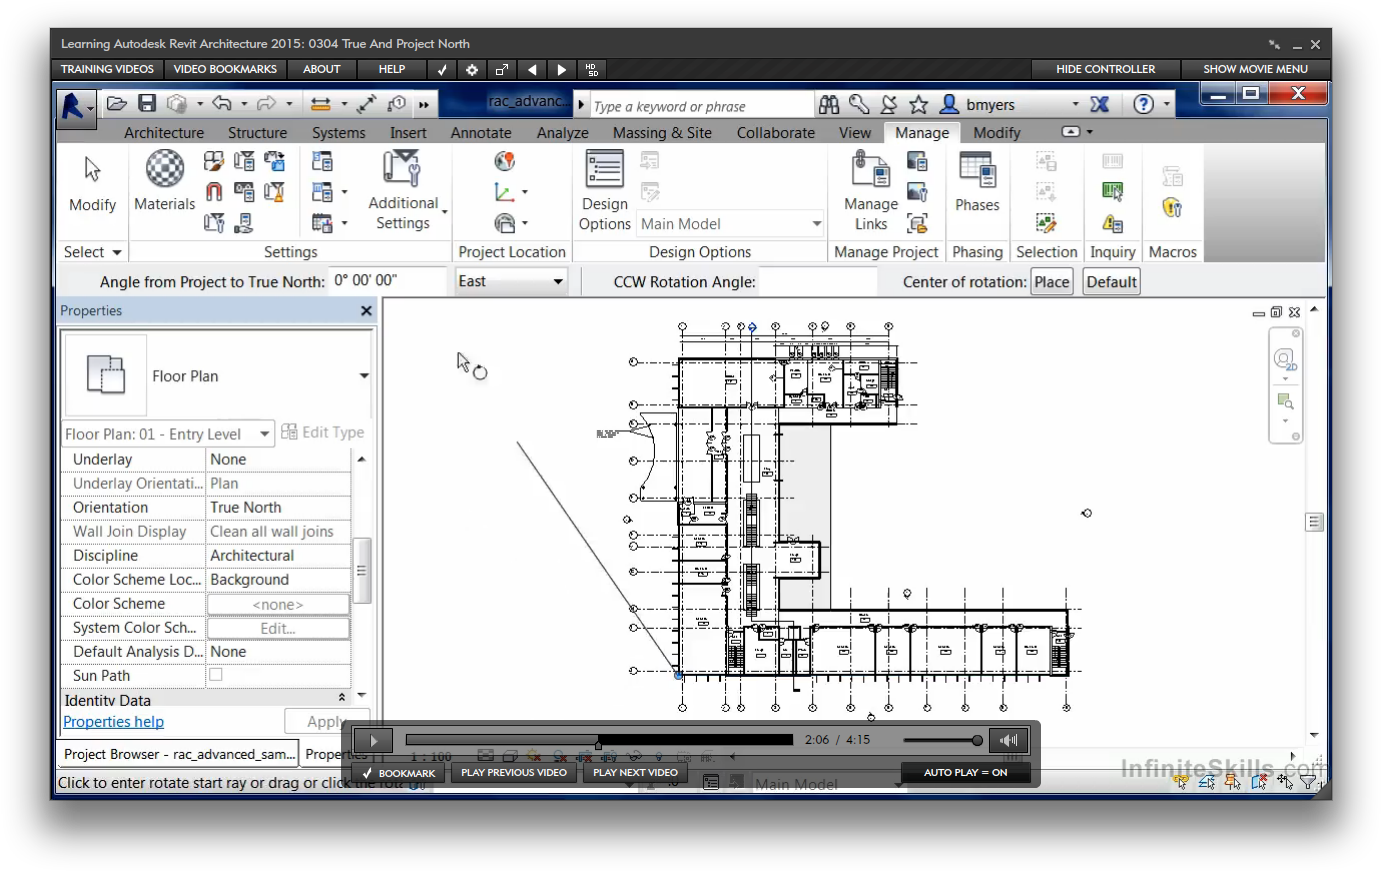Open the Properties help link
This screenshot has height=871, width=1381.
[114, 722]
